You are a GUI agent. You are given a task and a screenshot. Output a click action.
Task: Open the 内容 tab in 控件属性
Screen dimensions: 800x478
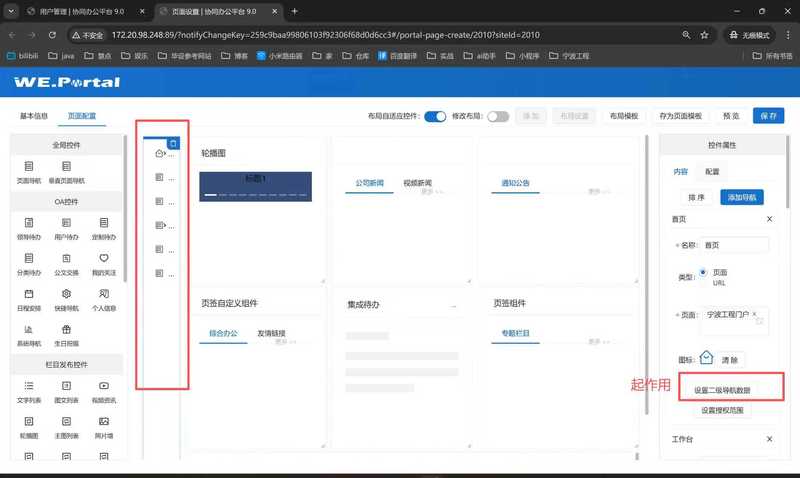click(681, 171)
